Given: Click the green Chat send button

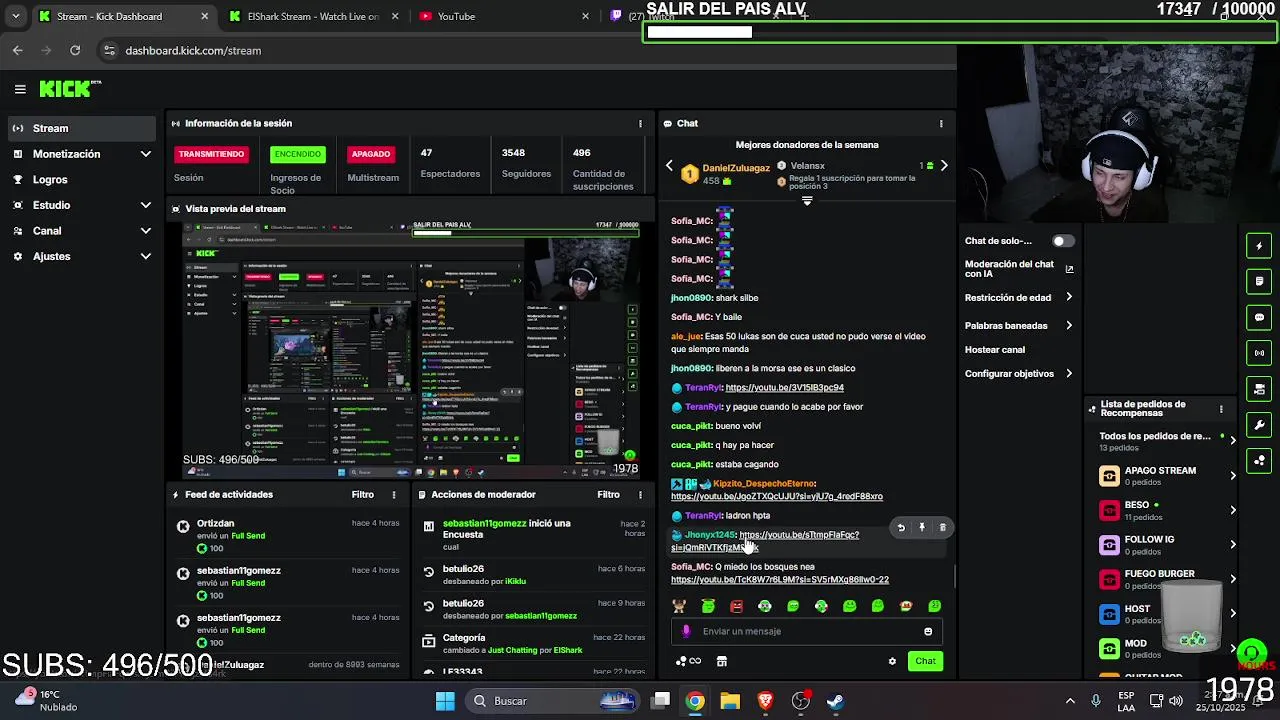Looking at the screenshot, I should [x=925, y=661].
